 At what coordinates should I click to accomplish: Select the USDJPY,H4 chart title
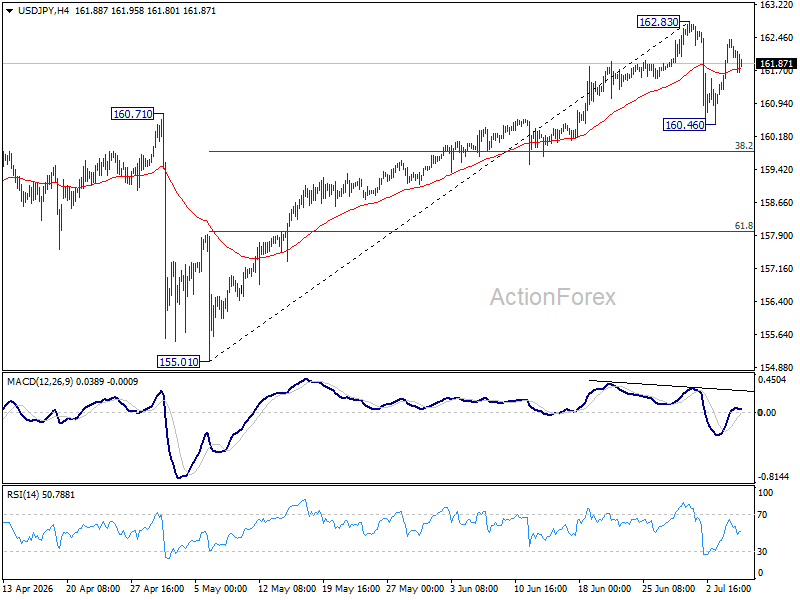point(43,11)
